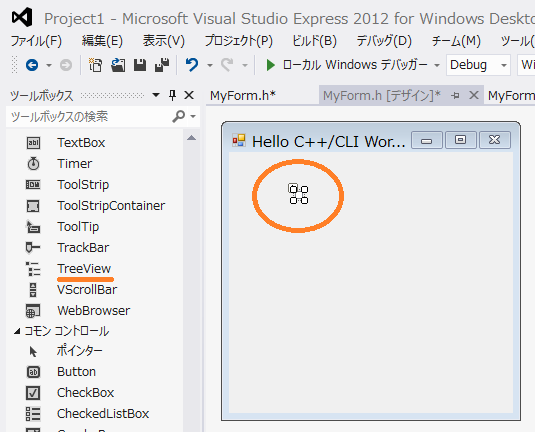This screenshot has width=535, height=432.
Task: Select the ToolStripContainer control icon
Action: [x=33, y=206]
